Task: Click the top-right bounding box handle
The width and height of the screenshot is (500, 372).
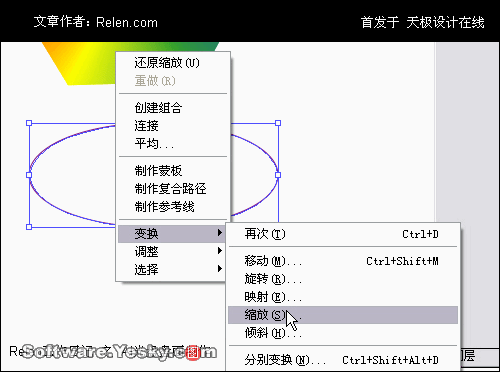Action: [x=278, y=123]
